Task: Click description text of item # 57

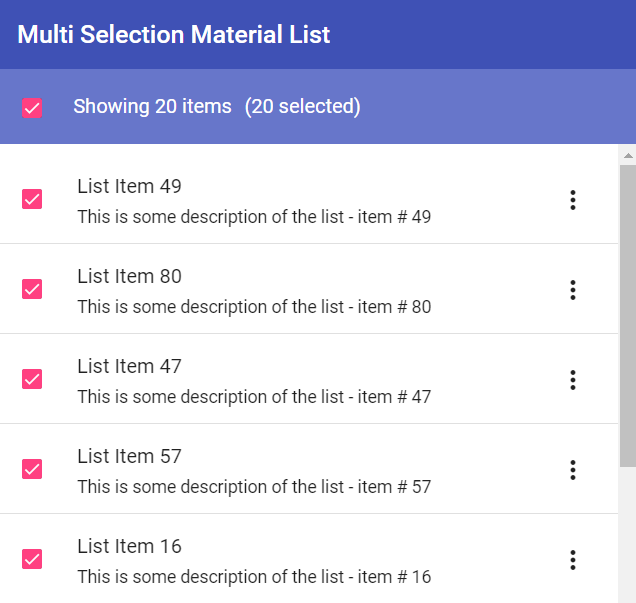Action: (254, 487)
